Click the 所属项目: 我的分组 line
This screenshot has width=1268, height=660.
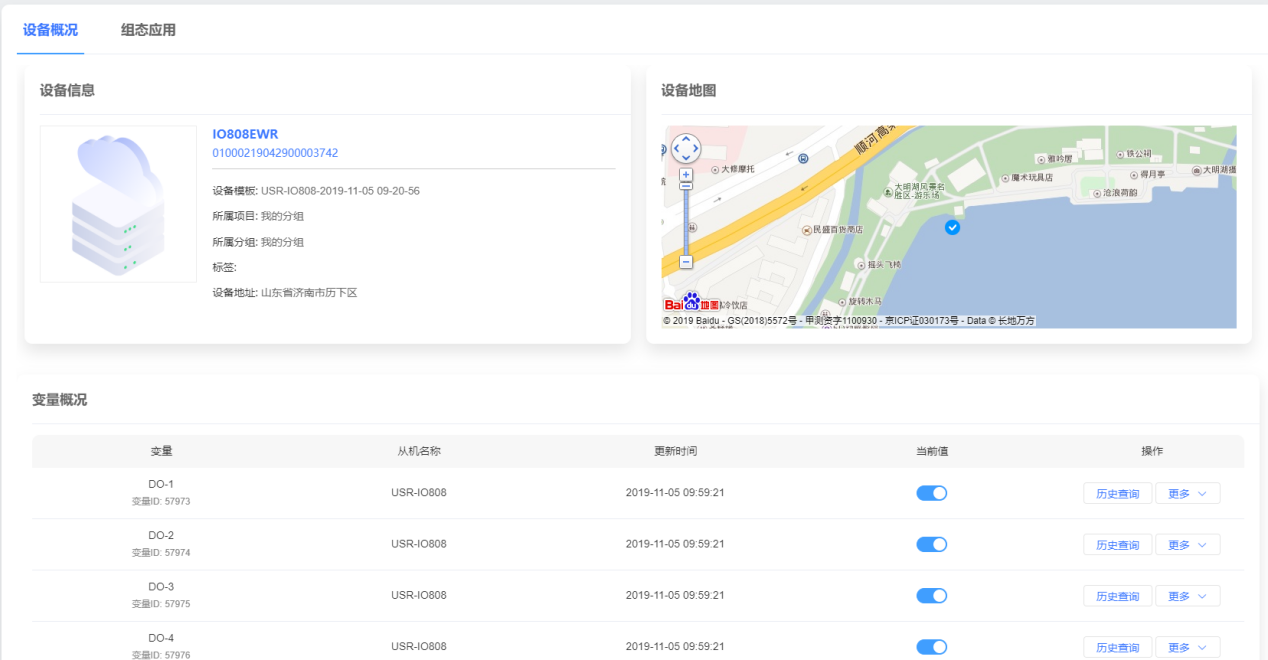(258, 216)
